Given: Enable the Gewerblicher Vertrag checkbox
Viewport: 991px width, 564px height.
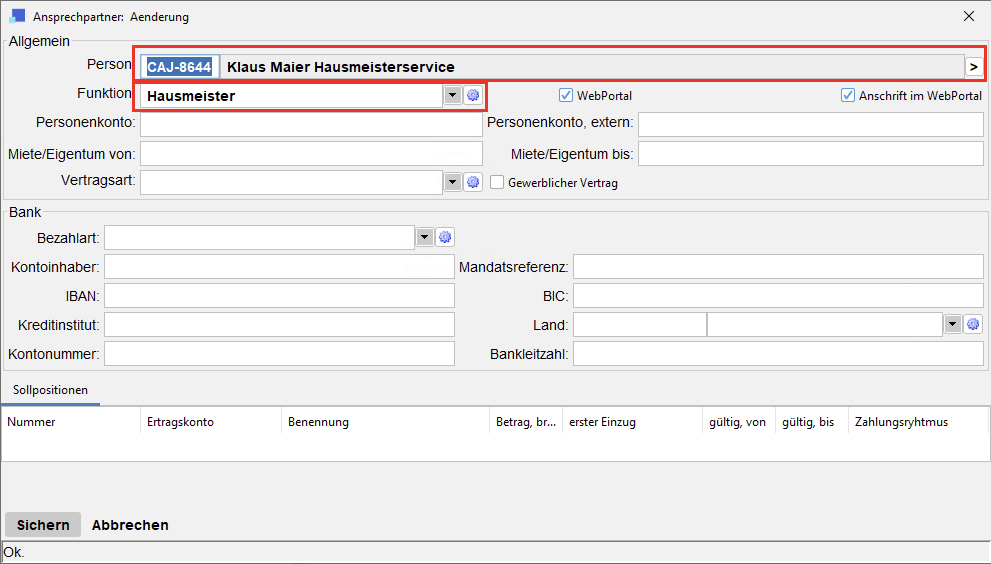Looking at the screenshot, I should [497, 183].
